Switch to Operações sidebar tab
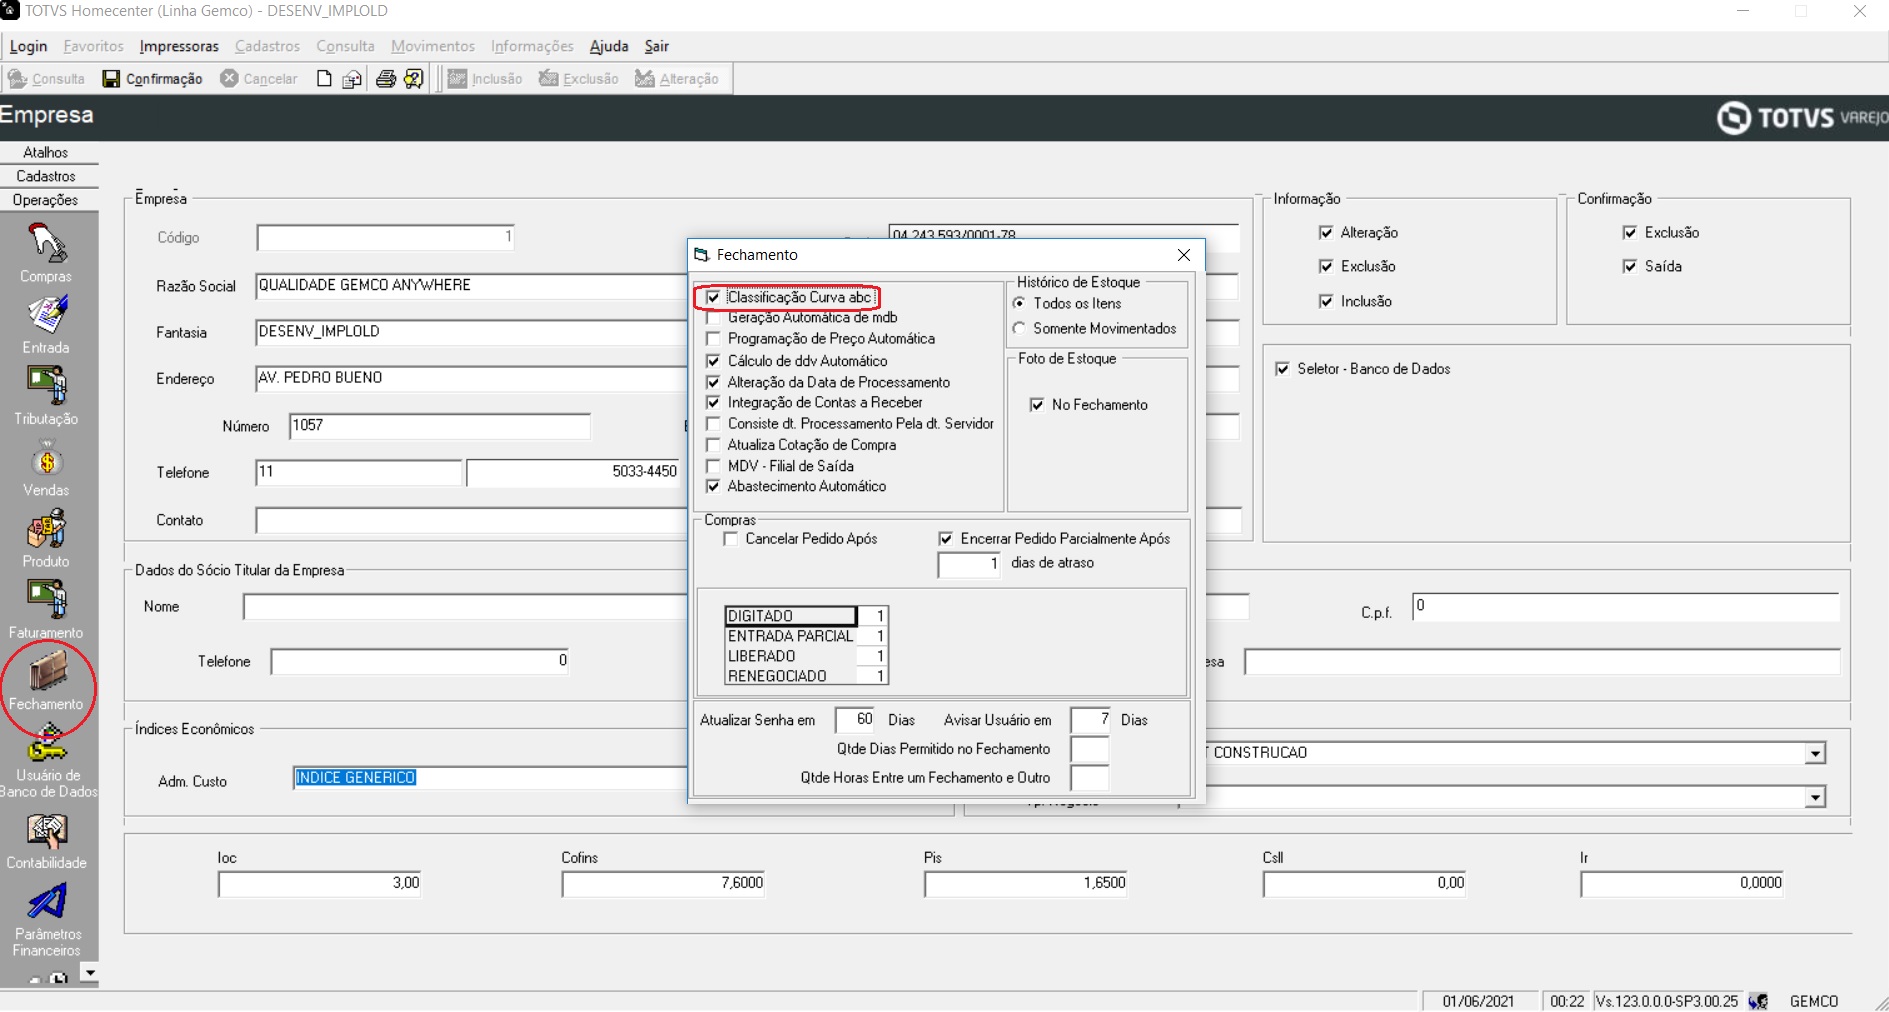The width and height of the screenshot is (1889, 1012). coord(46,200)
